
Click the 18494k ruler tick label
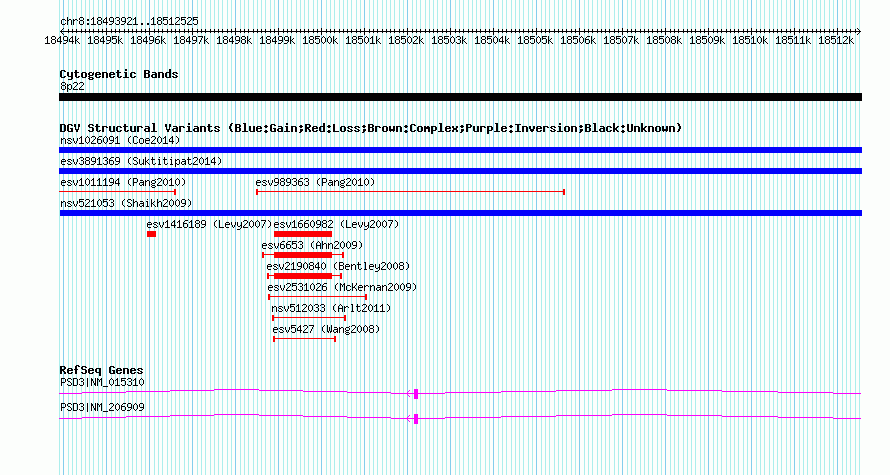(62, 40)
